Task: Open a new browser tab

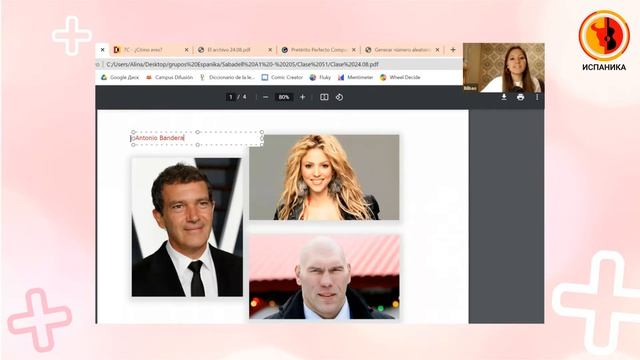Action: (453, 50)
